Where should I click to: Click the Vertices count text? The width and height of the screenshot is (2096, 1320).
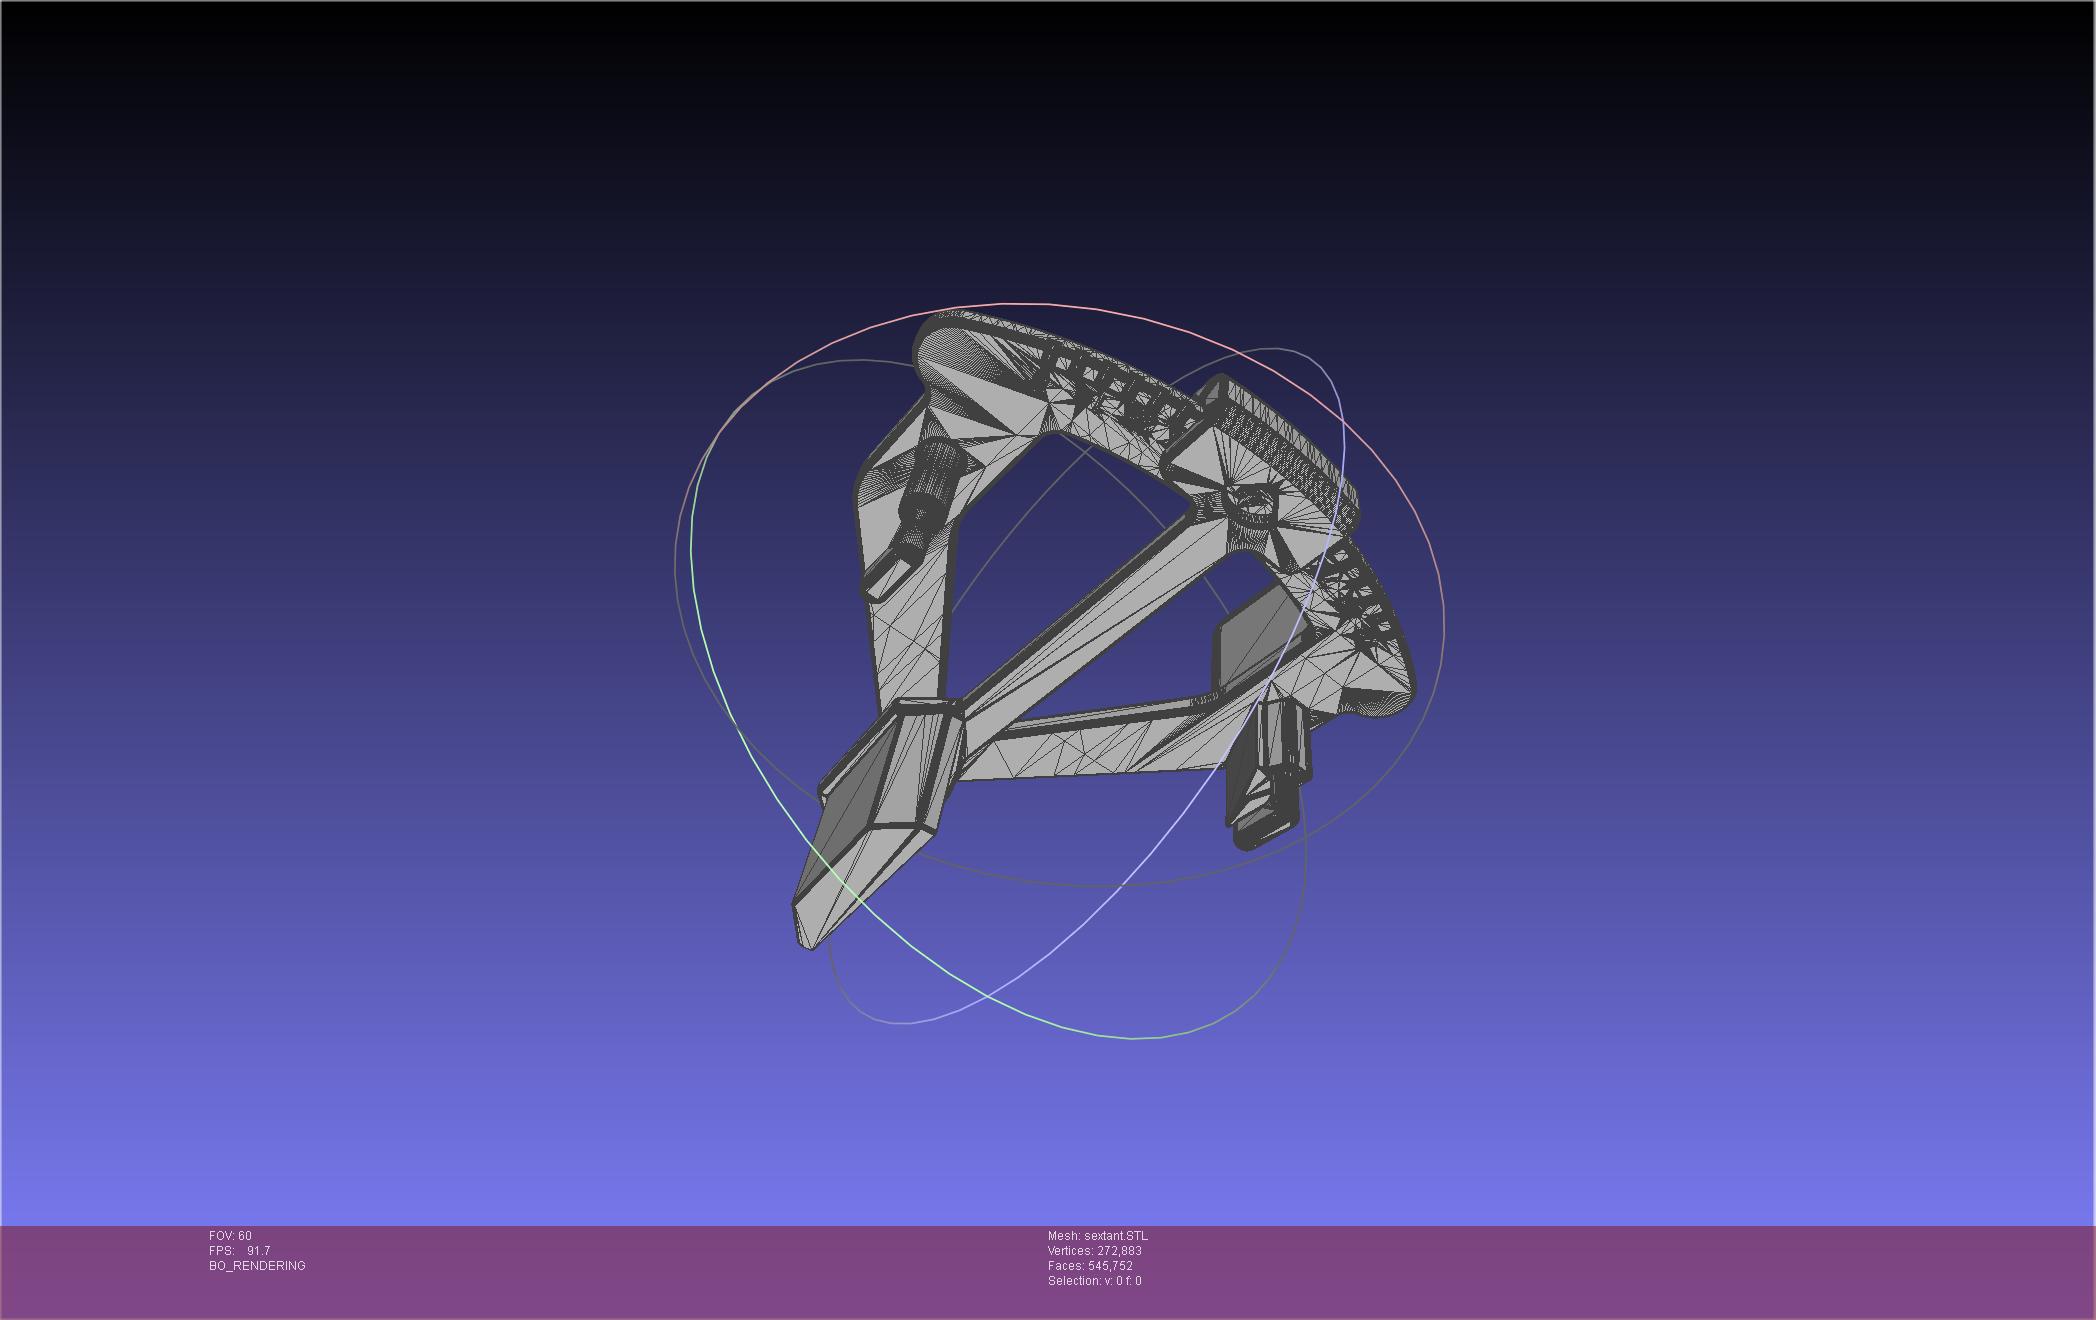[1094, 1251]
